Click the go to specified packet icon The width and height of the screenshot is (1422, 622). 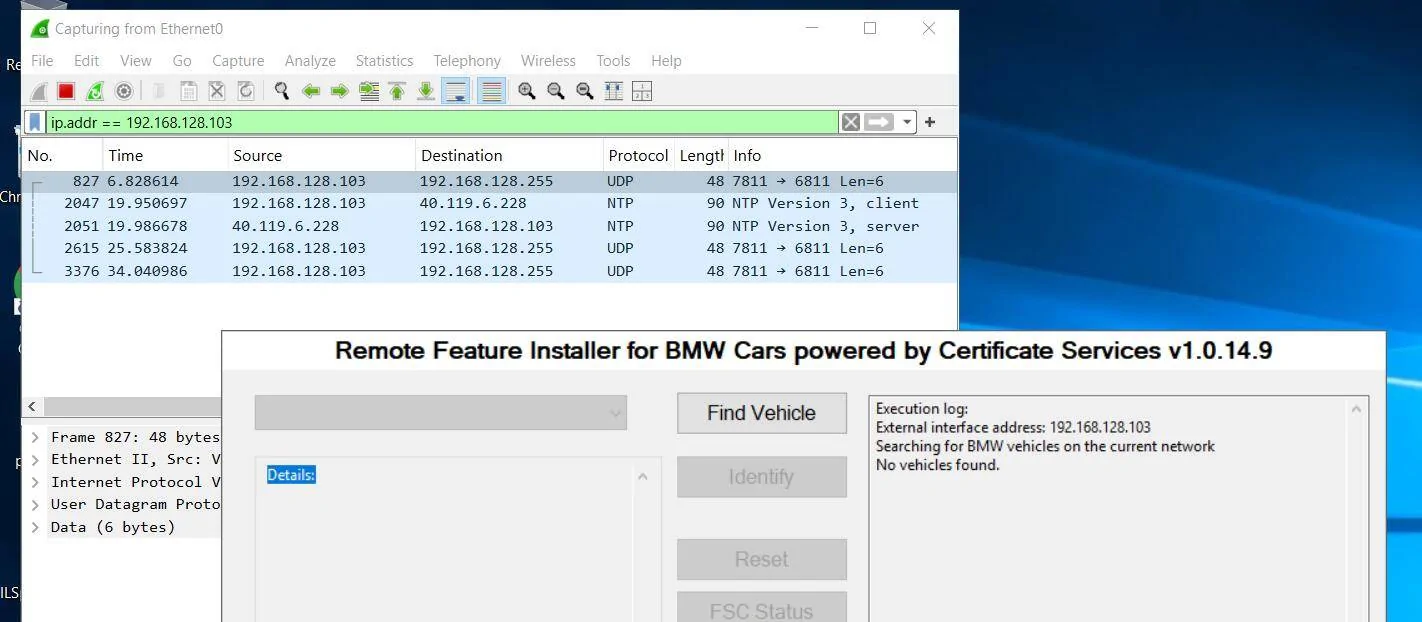369,91
